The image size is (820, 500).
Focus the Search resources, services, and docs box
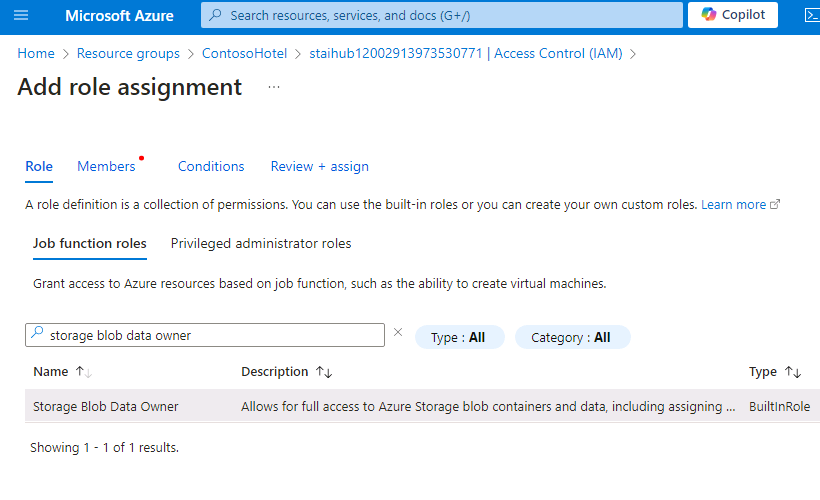(442, 15)
